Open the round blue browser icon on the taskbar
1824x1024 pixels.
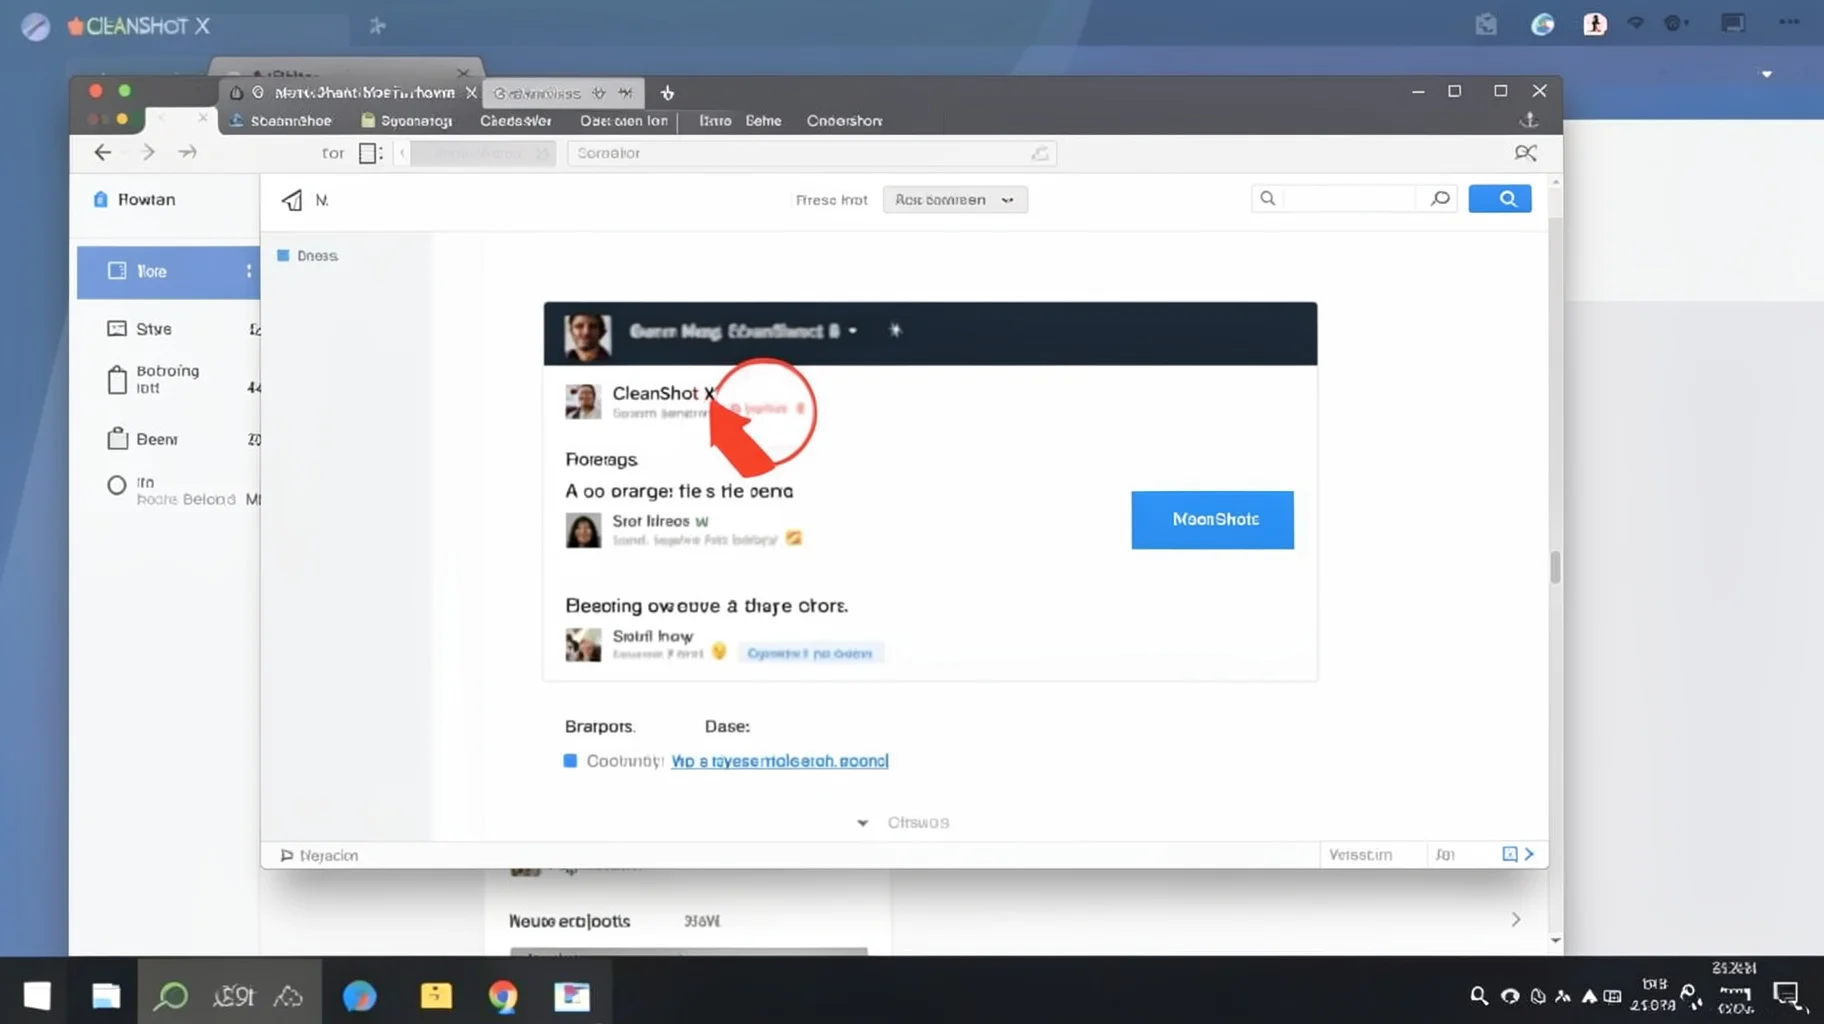coord(360,996)
